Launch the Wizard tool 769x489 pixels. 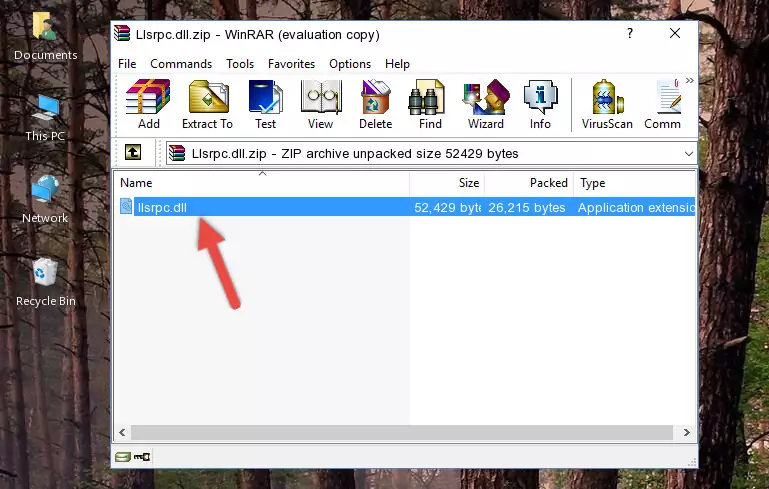coord(486,104)
